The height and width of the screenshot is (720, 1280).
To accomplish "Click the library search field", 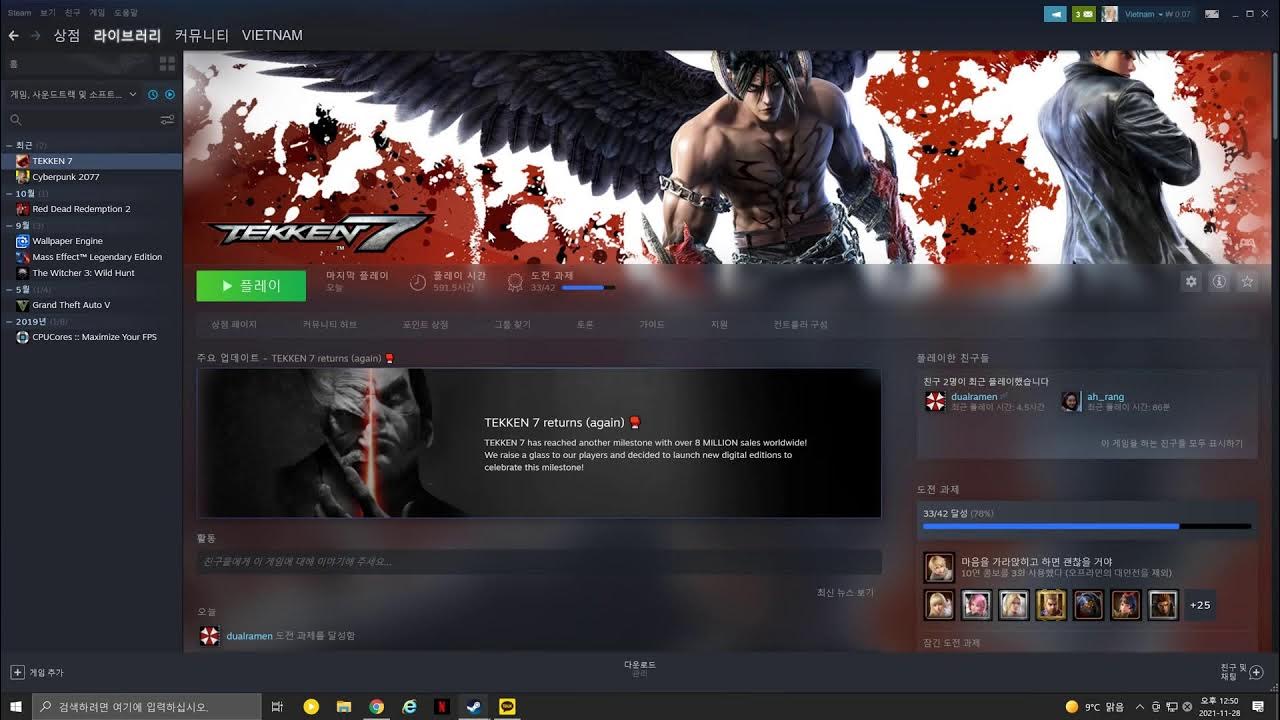I will 84,120.
